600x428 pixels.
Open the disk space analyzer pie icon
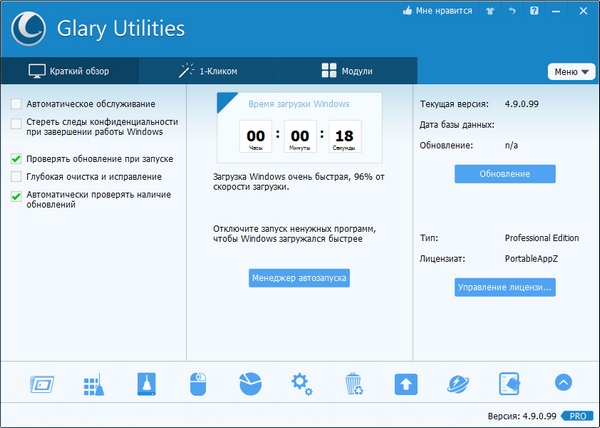tap(249, 383)
